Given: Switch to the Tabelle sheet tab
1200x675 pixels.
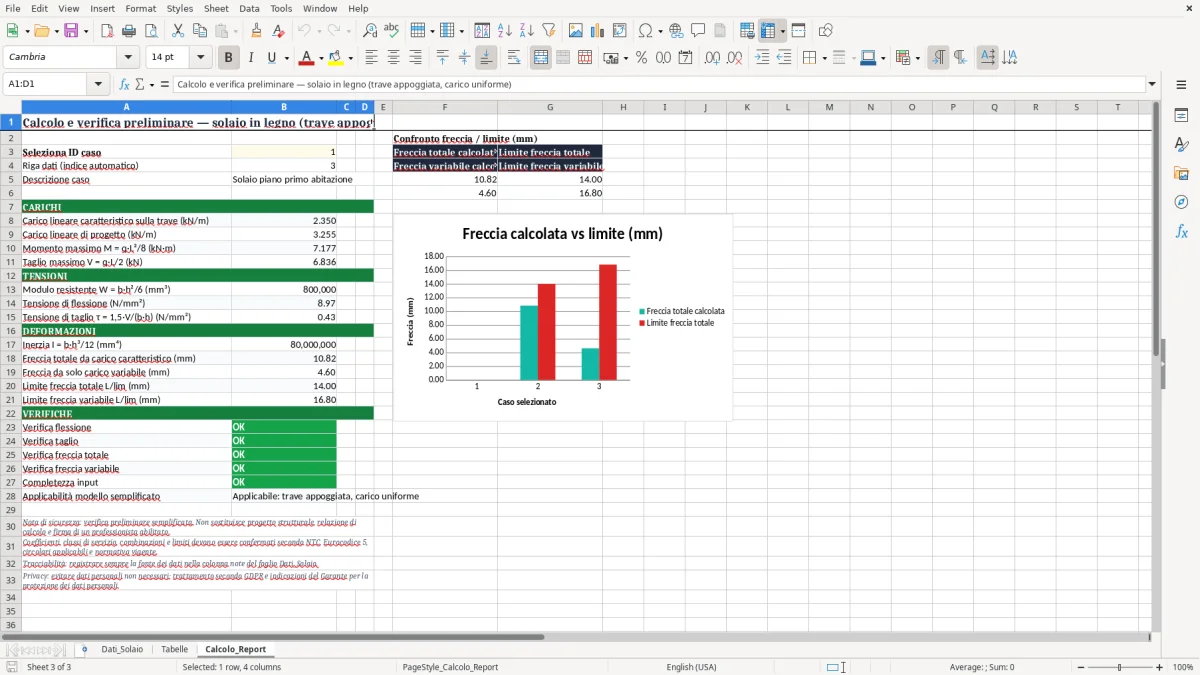Looking at the screenshot, I should pos(174,649).
